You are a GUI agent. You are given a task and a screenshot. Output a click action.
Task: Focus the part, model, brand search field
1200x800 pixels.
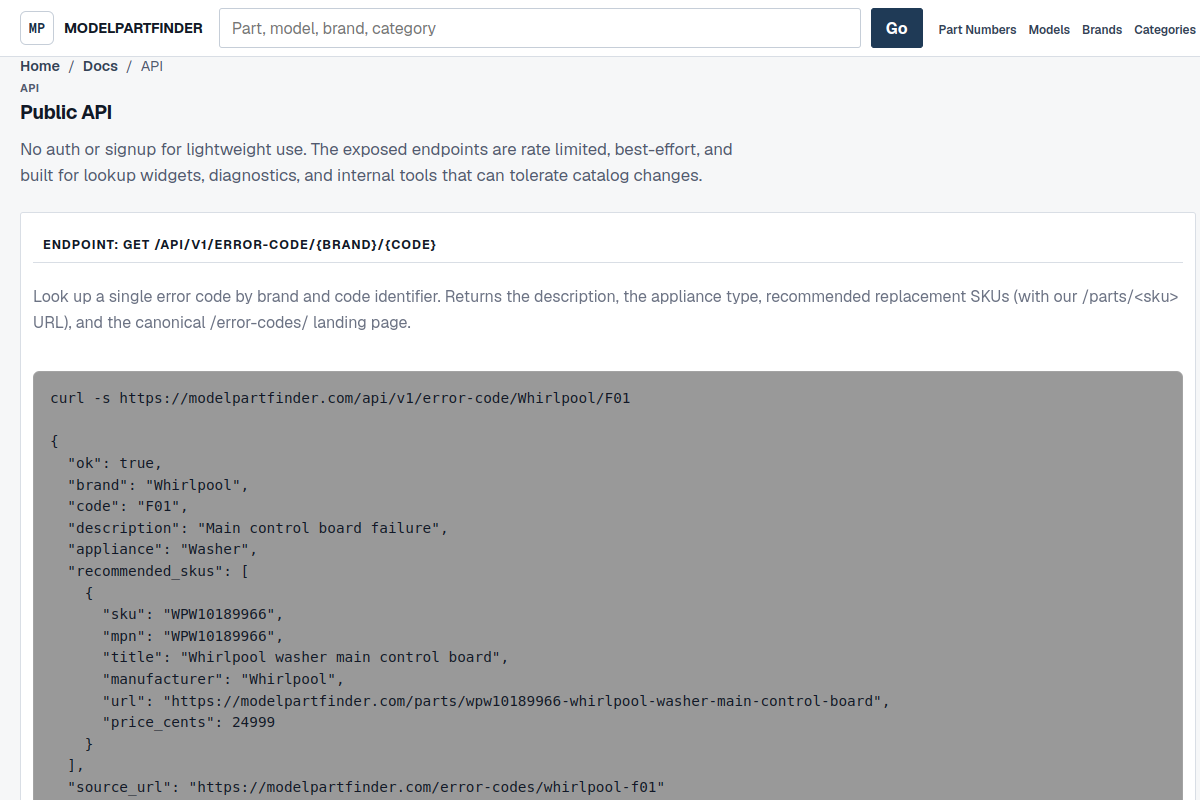pos(540,28)
